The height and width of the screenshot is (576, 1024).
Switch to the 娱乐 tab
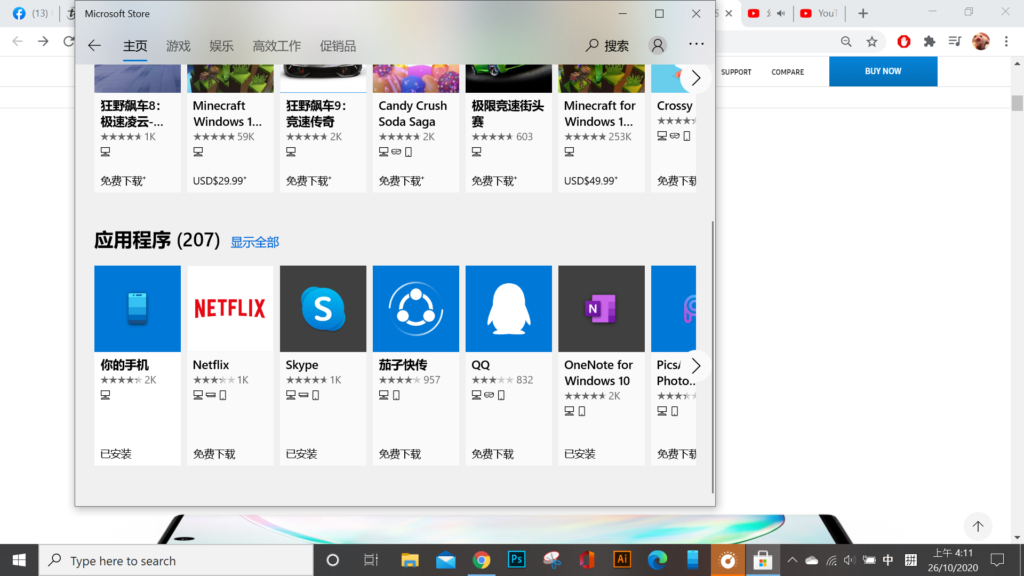pos(221,46)
